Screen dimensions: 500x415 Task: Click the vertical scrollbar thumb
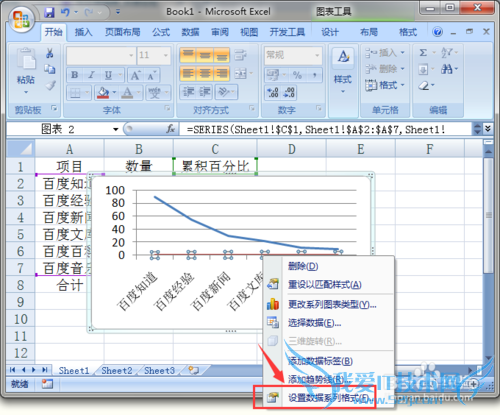(489, 216)
